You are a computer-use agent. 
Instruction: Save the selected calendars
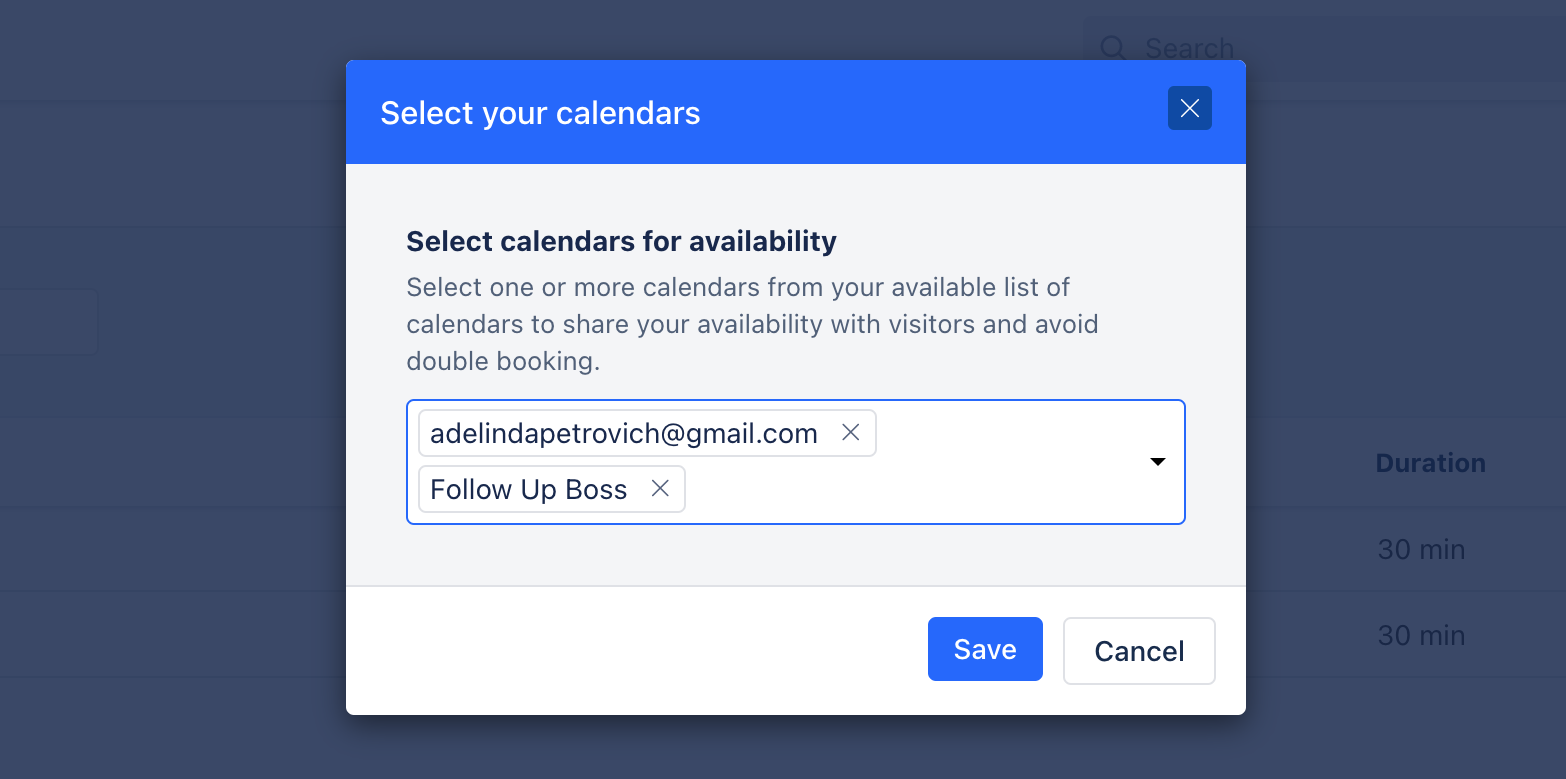(x=985, y=649)
